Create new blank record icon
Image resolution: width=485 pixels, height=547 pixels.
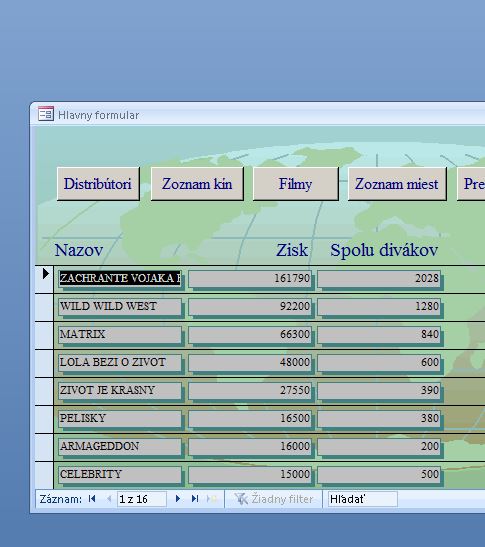(212, 499)
